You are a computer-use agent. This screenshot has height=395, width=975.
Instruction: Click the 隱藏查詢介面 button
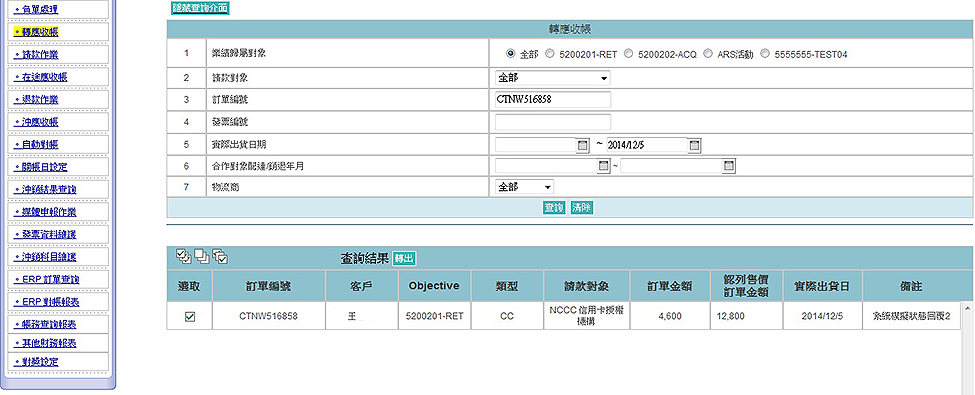[200, 8]
